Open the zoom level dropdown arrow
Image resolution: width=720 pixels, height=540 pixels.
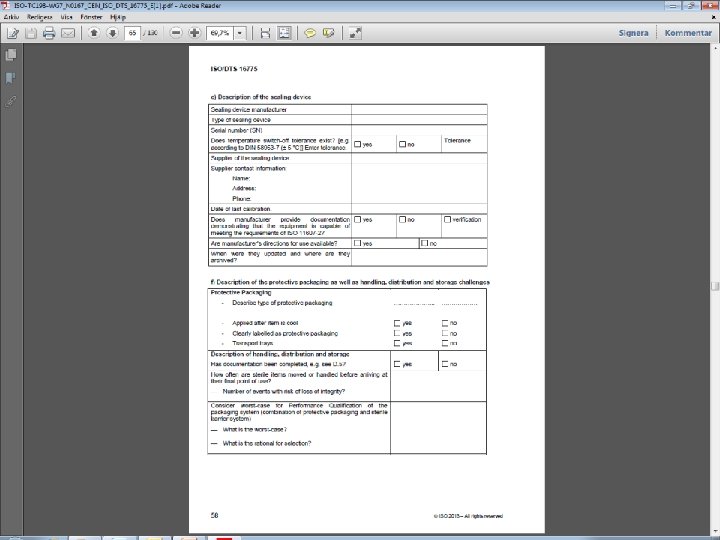tap(240, 33)
